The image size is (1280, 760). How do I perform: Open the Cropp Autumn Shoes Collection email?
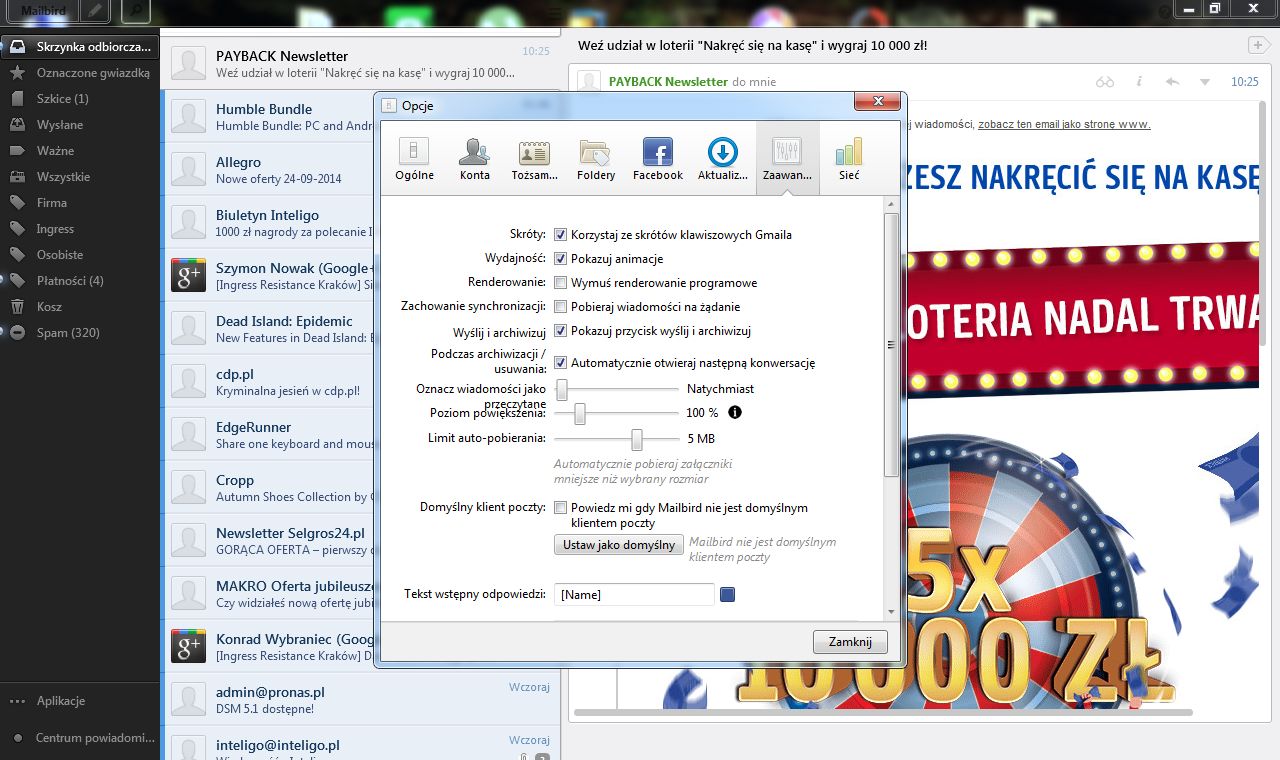coord(267,488)
